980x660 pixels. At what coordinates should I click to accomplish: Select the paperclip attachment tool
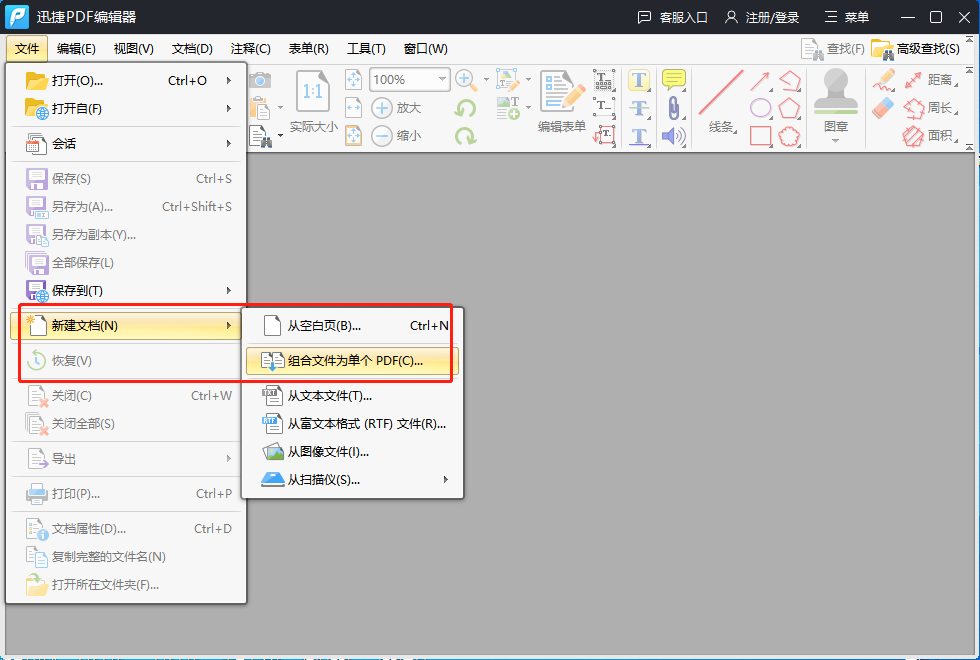[674, 108]
